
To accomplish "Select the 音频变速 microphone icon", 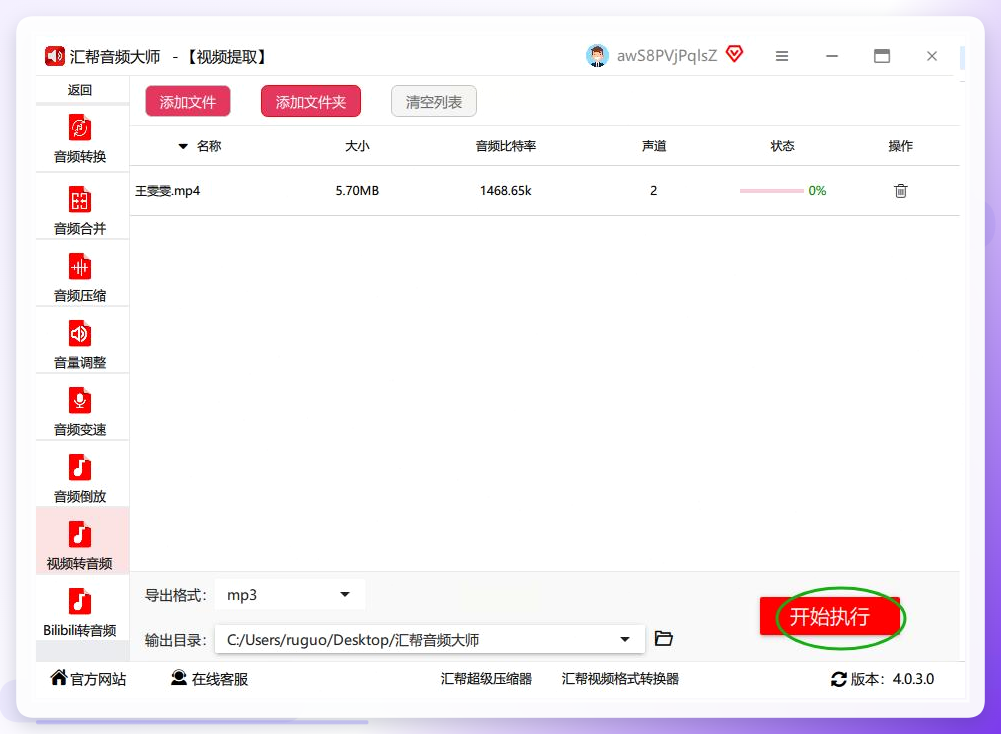I will pyautogui.click(x=80, y=400).
